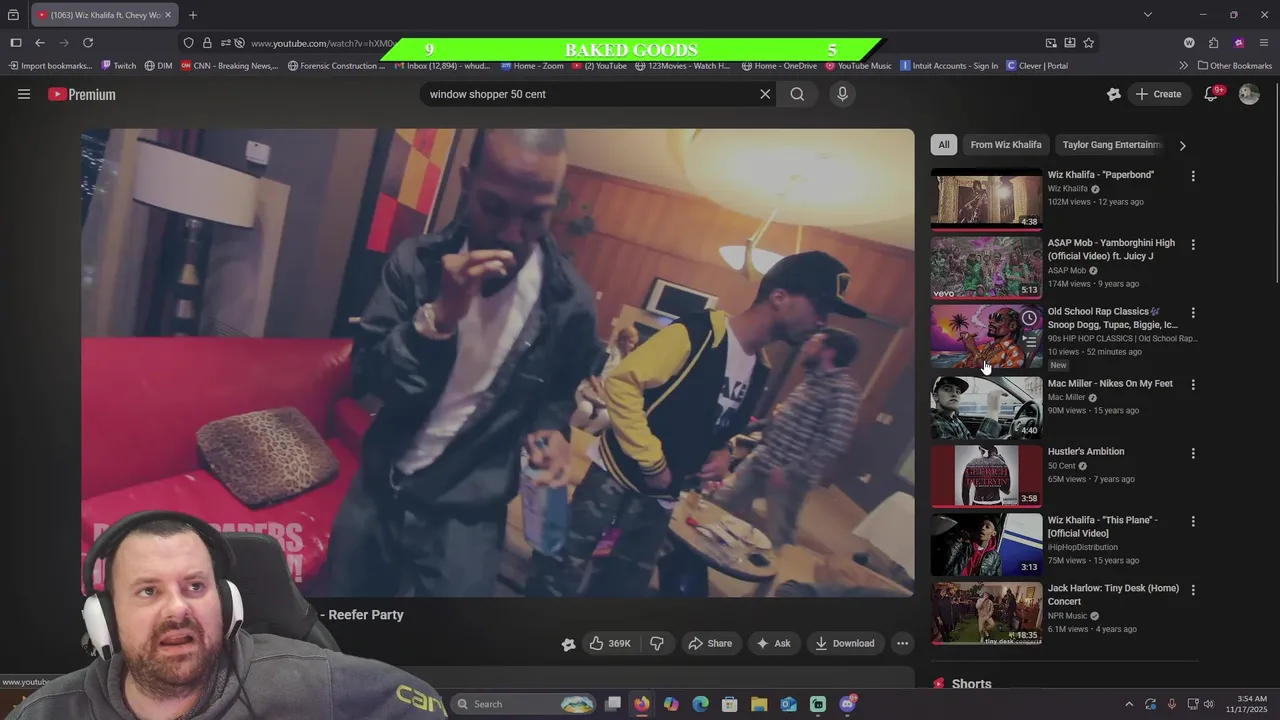Bookmark this page with the star
The image size is (1280, 720).
1089,43
